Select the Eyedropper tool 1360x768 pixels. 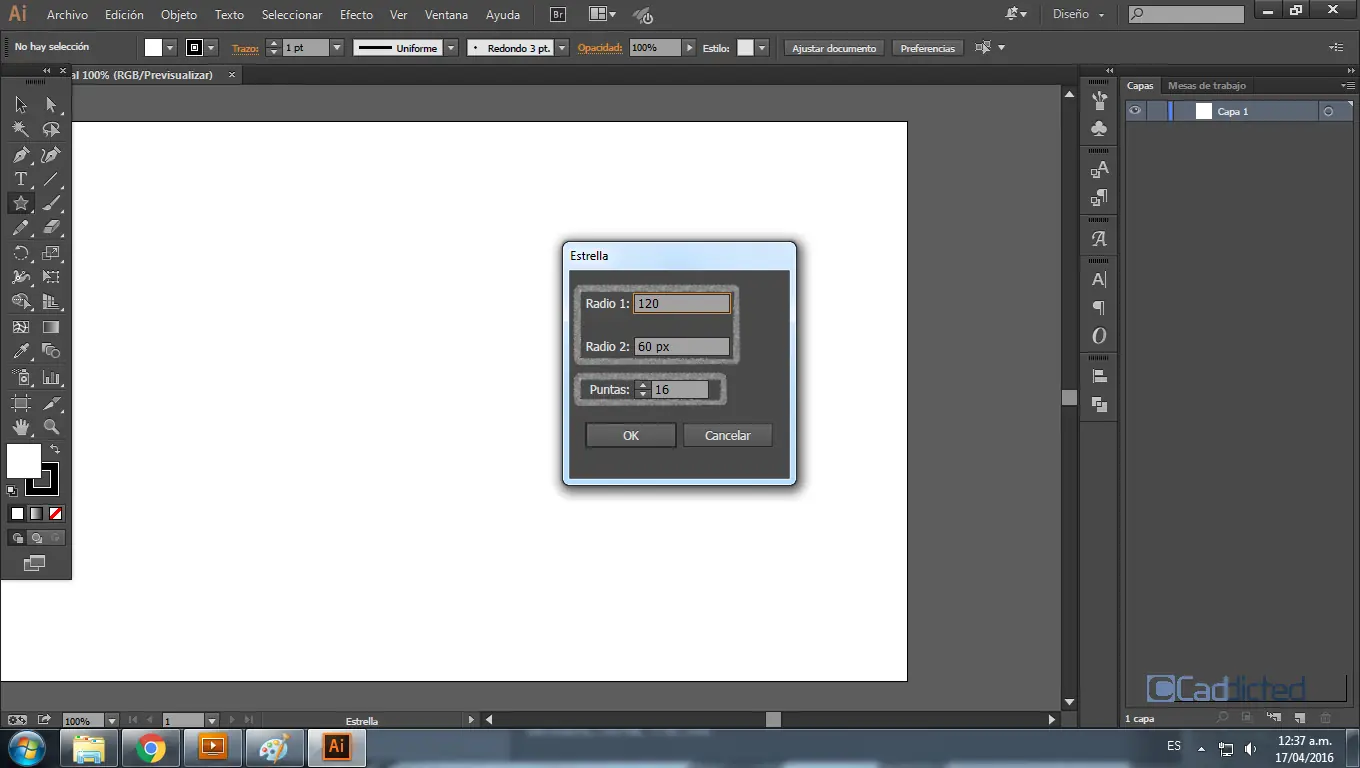click(21, 352)
